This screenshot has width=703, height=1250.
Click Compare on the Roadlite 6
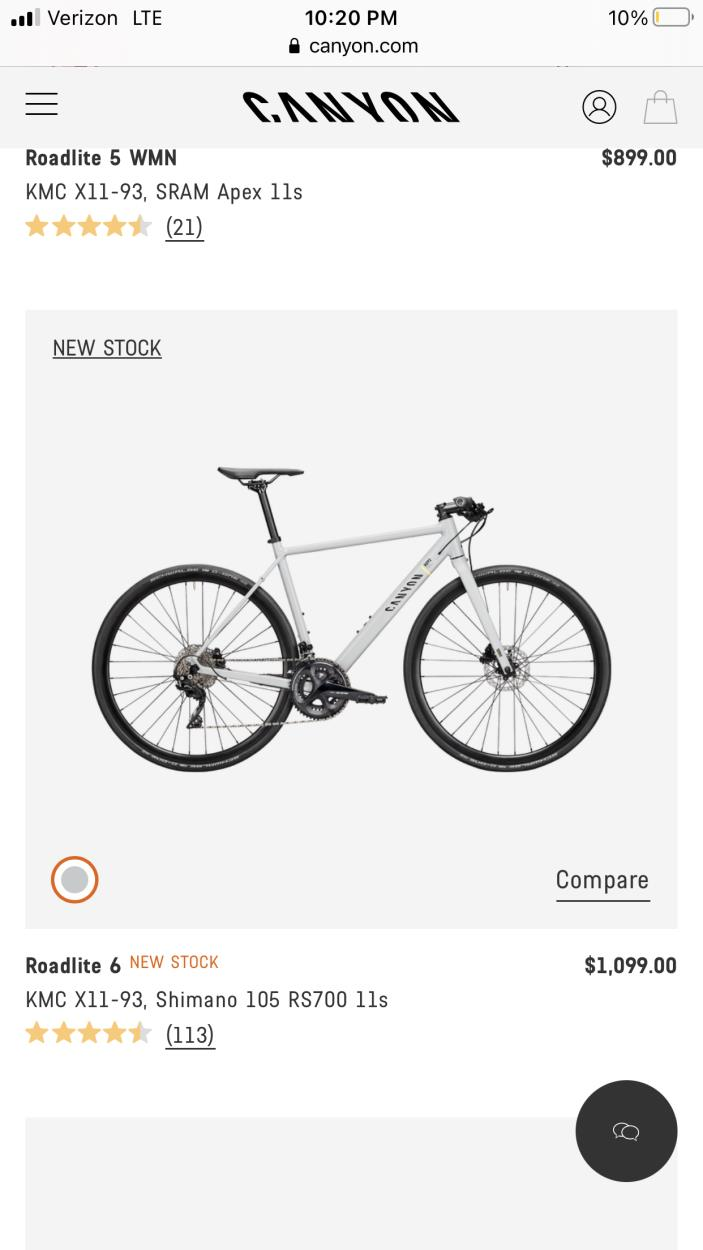(x=602, y=880)
